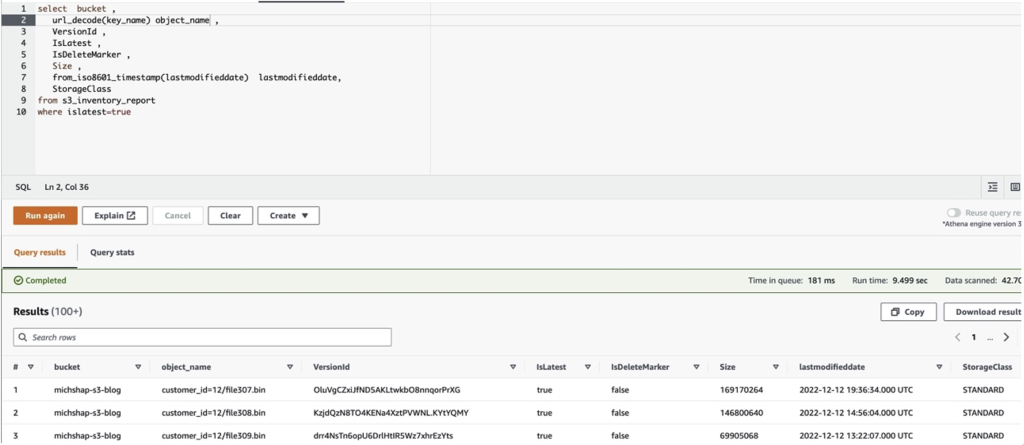Open the Create dropdown menu
Viewport: 1024px width, 445px height.
tap(288, 216)
